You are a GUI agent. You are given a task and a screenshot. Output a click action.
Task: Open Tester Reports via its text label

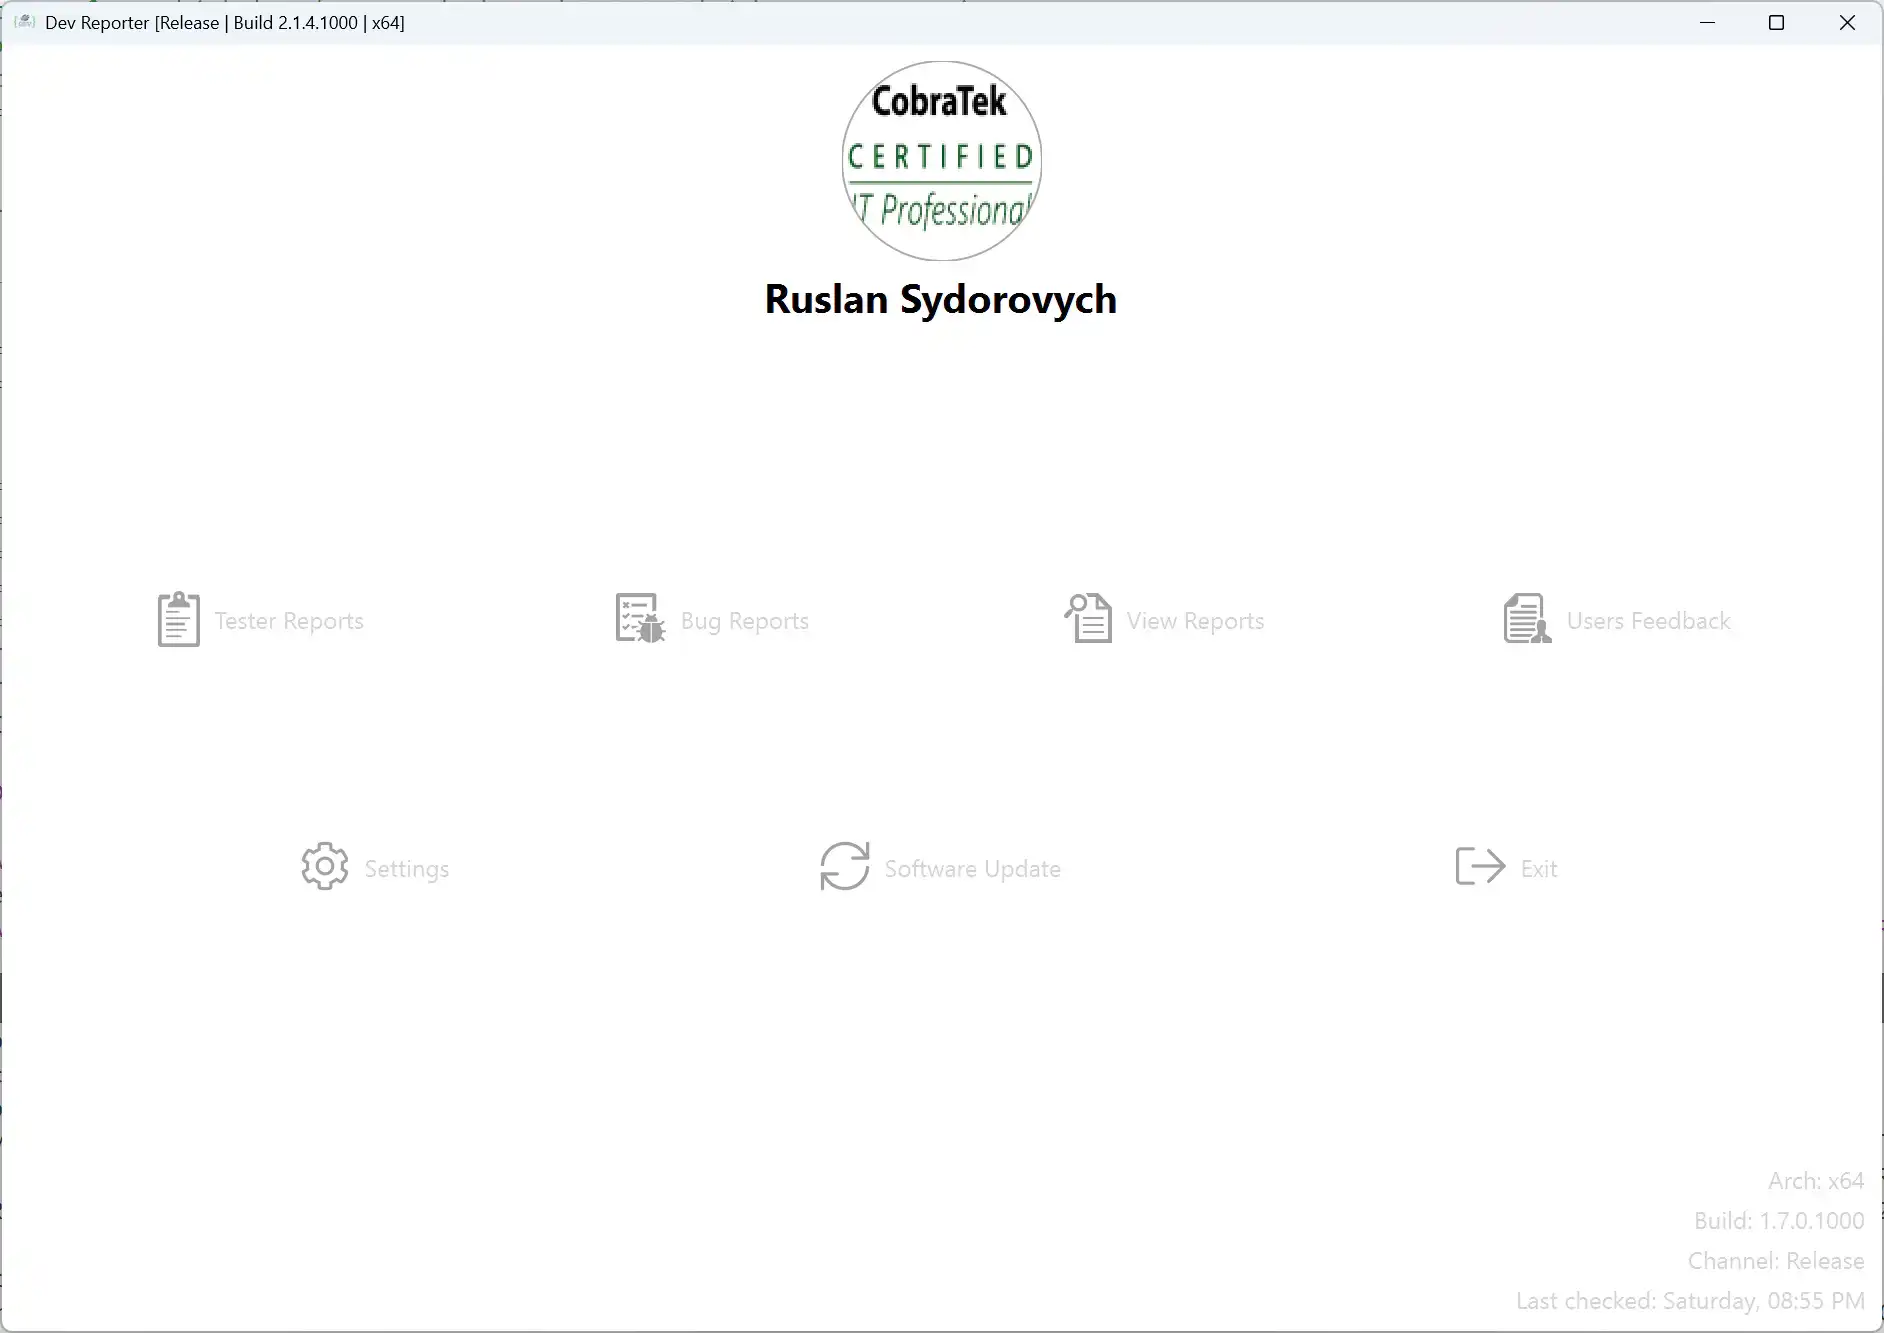289,621
